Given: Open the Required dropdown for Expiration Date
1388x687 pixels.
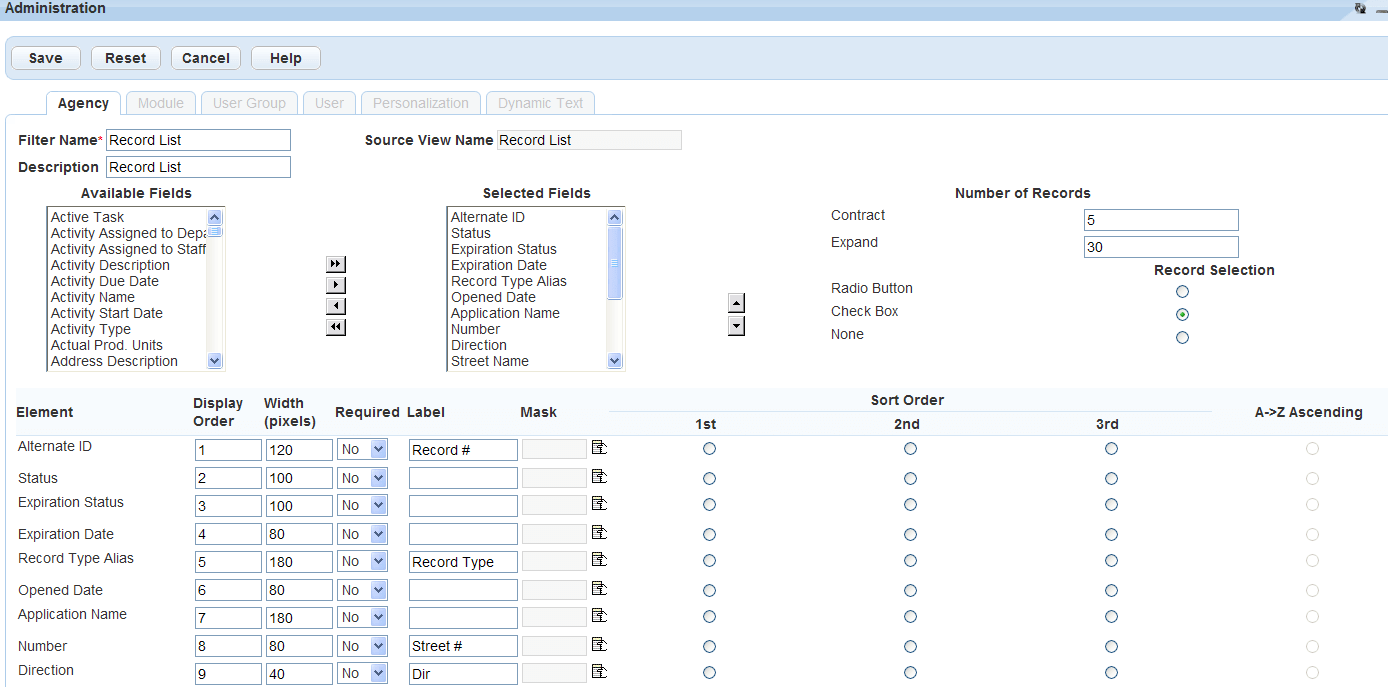Looking at the screenshot, I should (x=362, y=534).
